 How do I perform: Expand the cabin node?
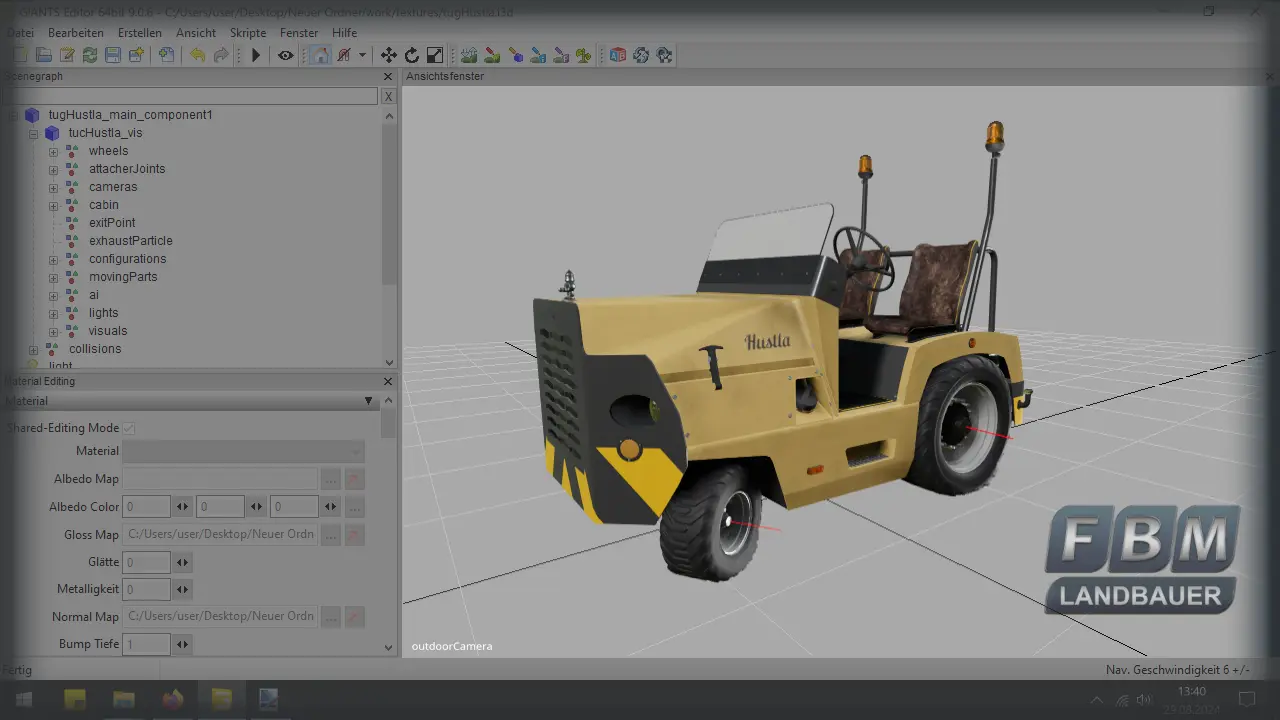tap(53, 205)
